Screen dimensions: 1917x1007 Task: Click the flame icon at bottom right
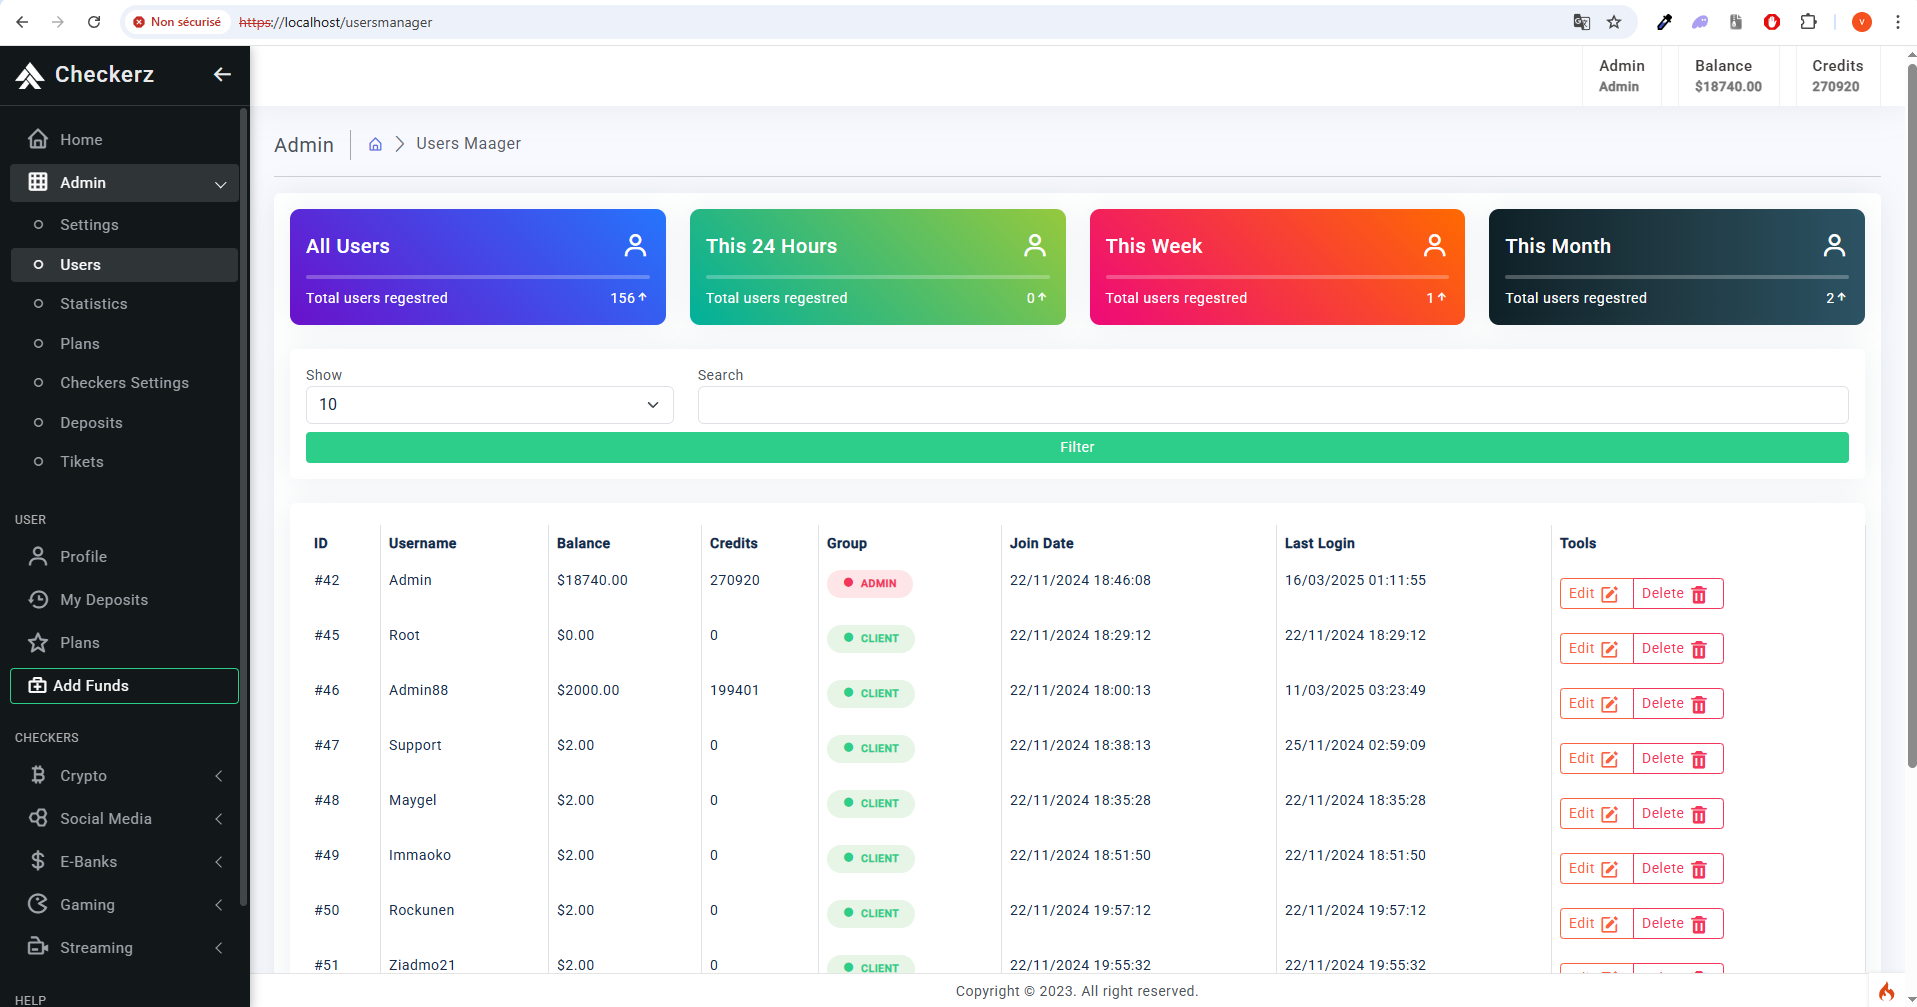(x=1886, y=991)
